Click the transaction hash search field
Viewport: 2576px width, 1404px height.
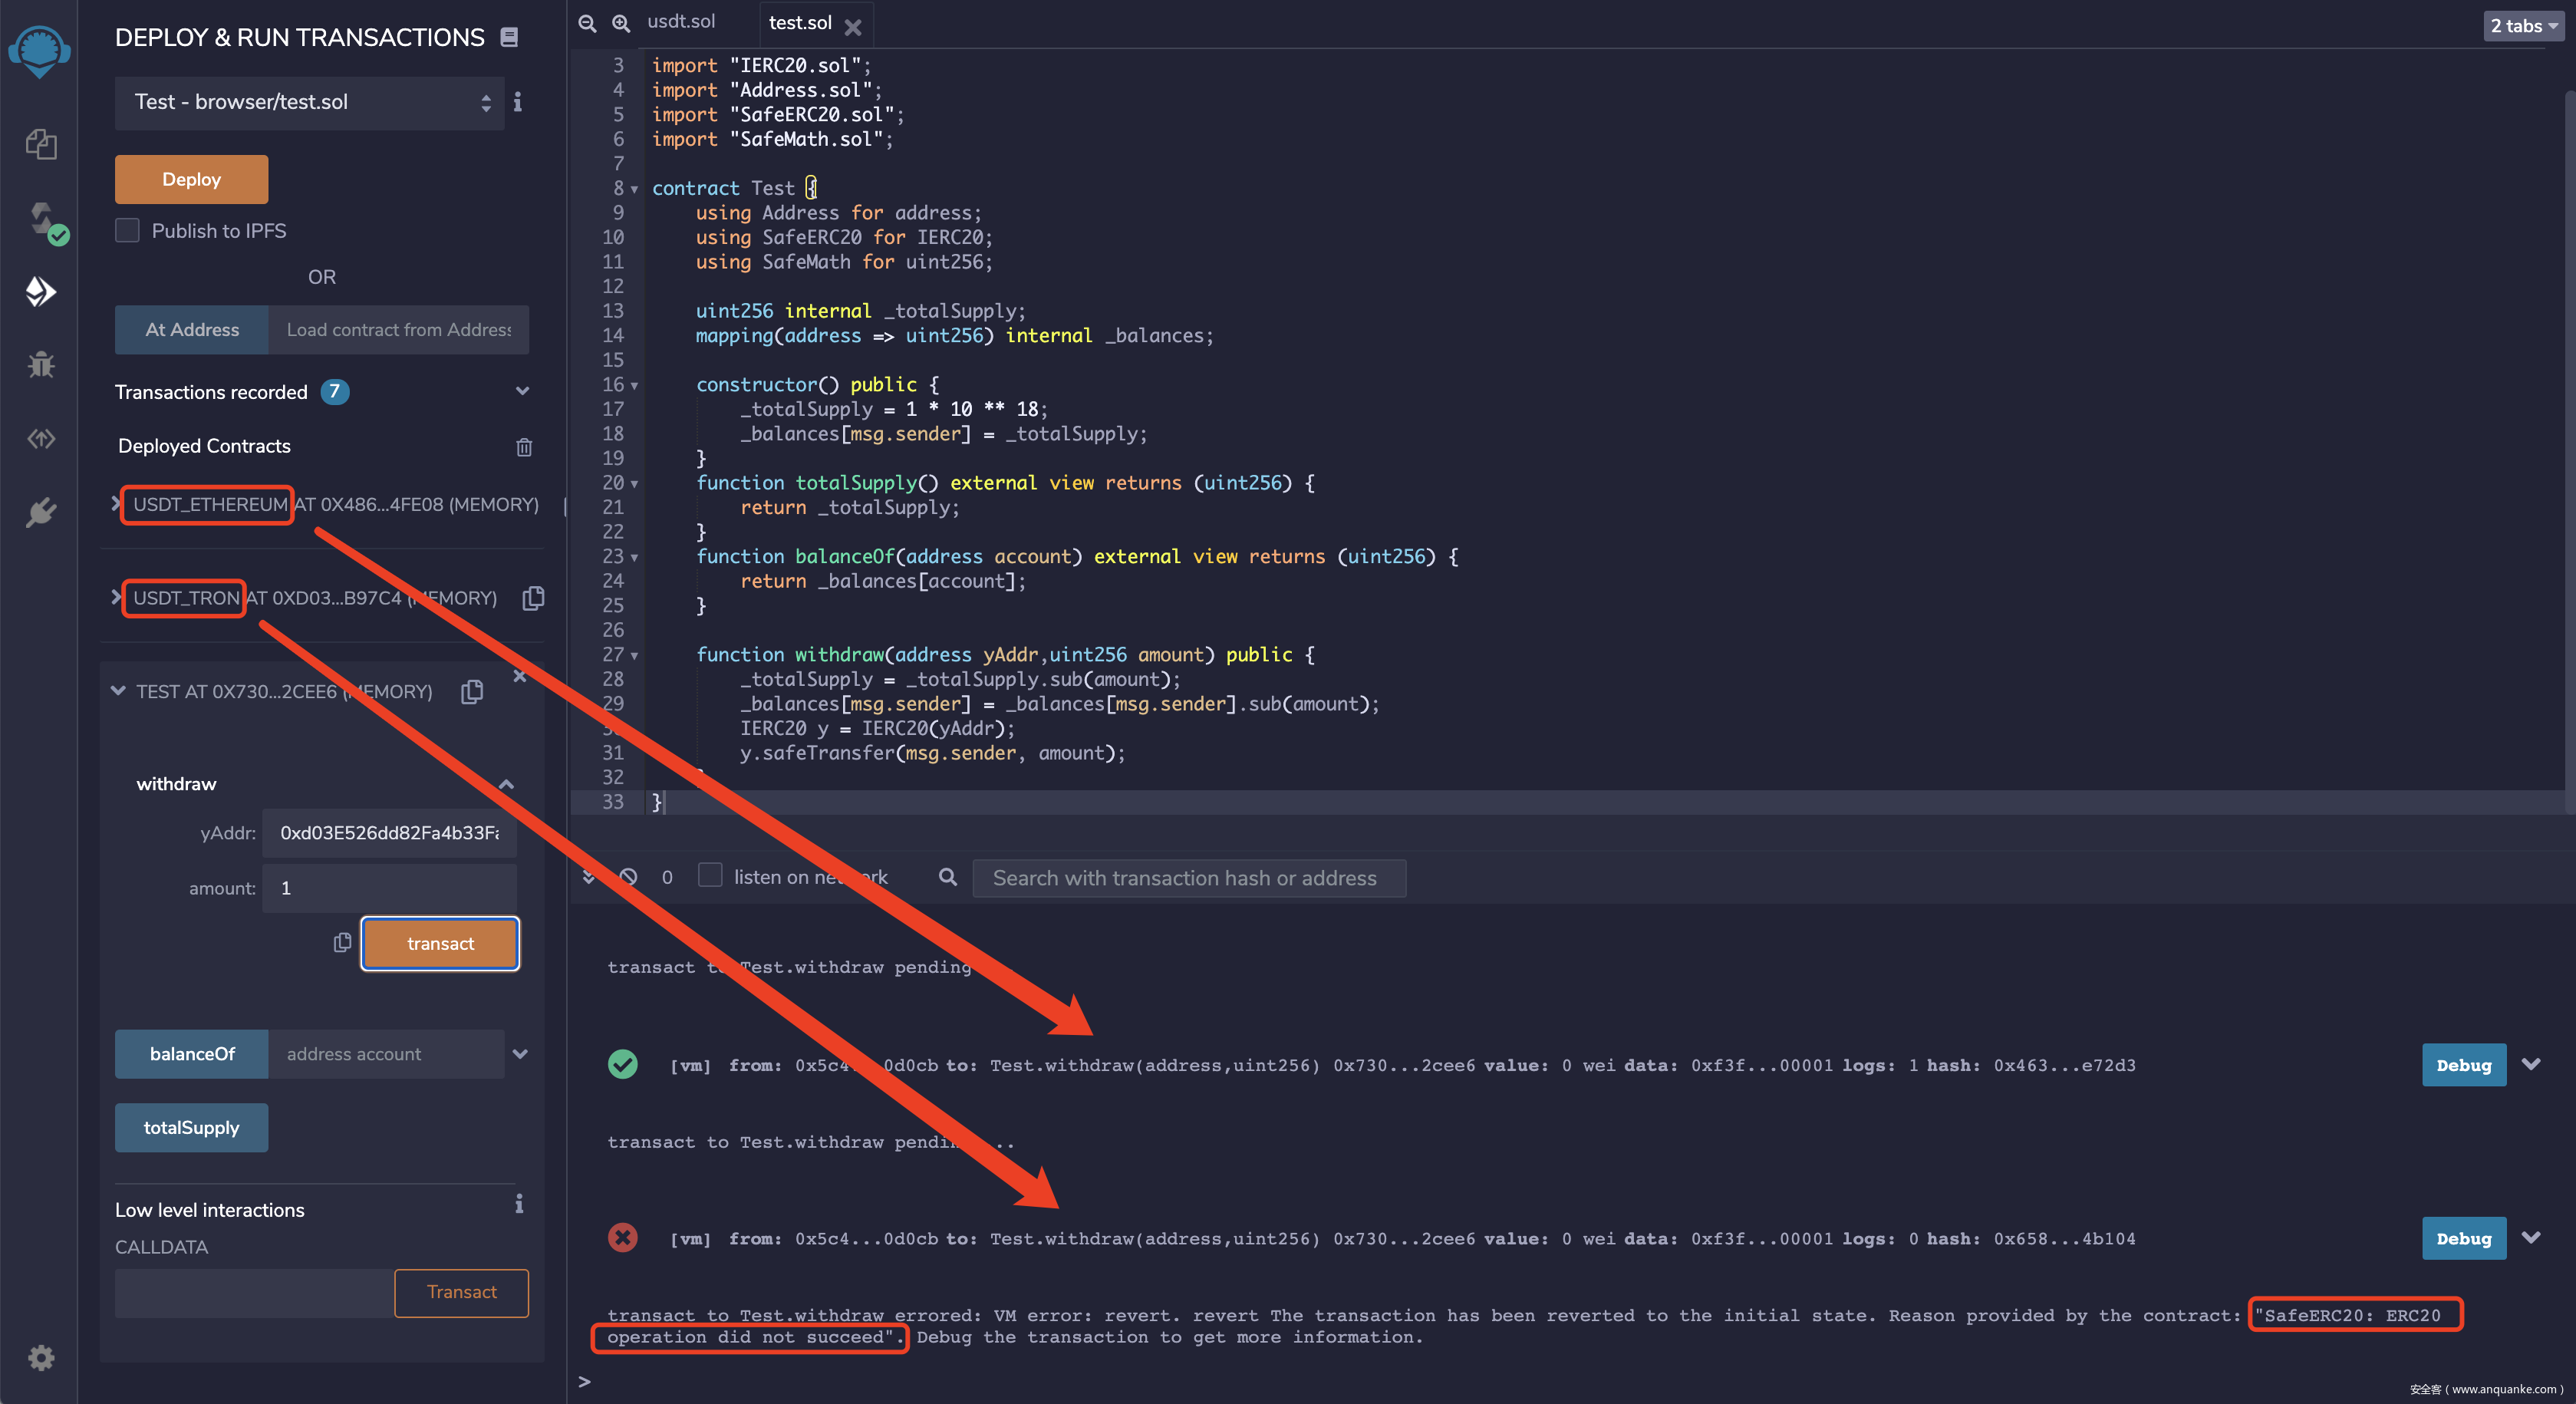[1188, 878]
